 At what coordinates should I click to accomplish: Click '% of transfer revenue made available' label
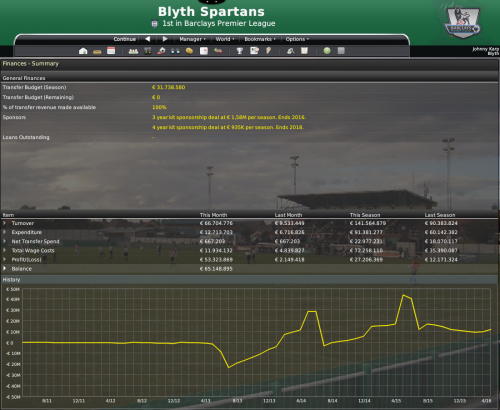click(49, 107)
